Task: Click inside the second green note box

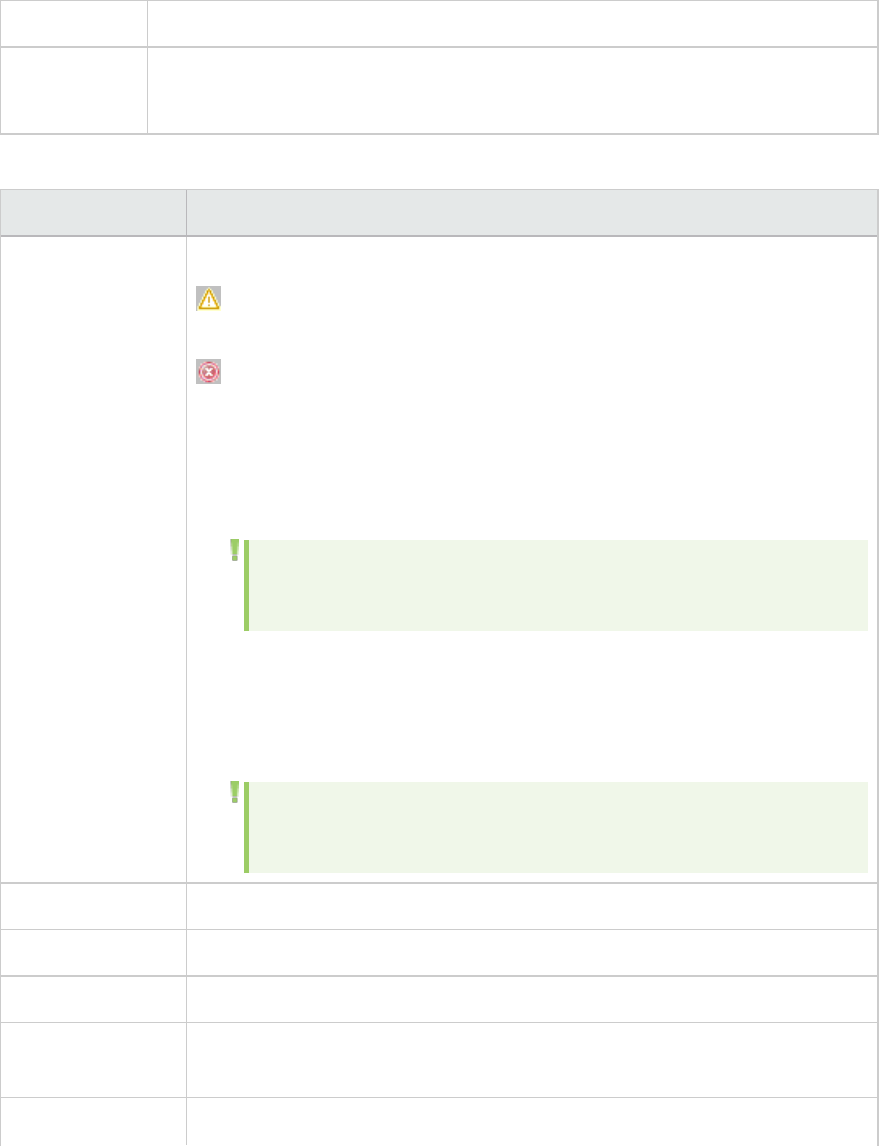Action: pos(558,827)
